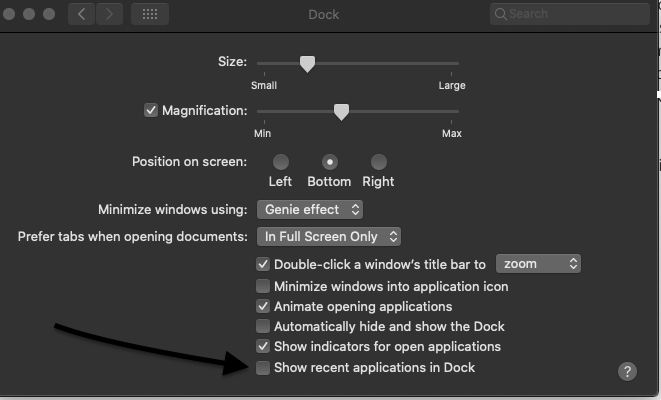Uncheck Show indicators for open applications
The image size is (661, 400).
pos(263,346)
